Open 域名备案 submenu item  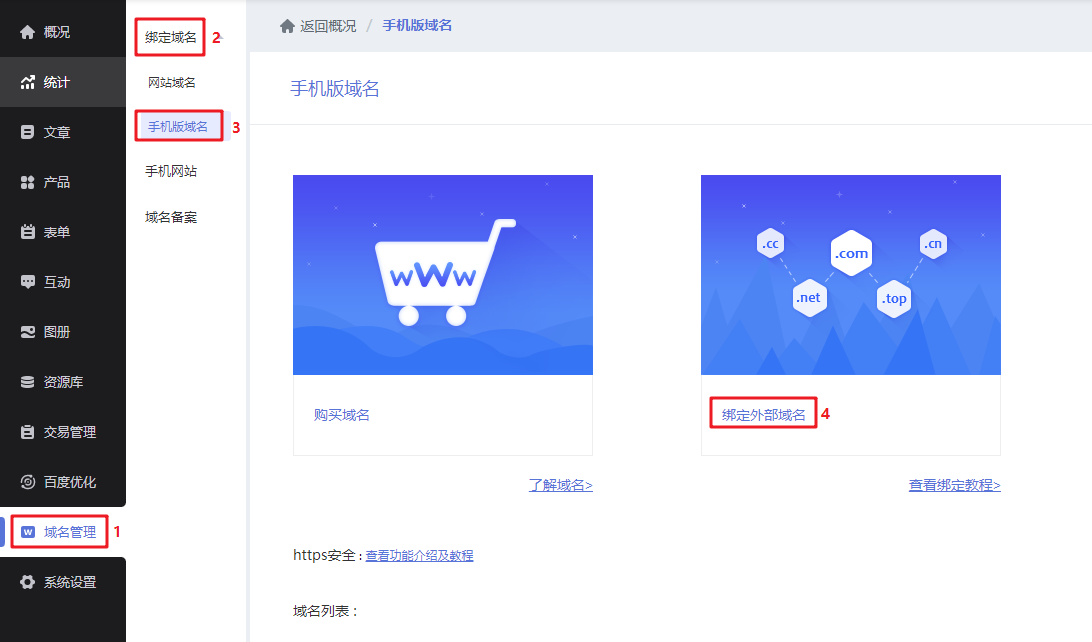tap(171, 217)
